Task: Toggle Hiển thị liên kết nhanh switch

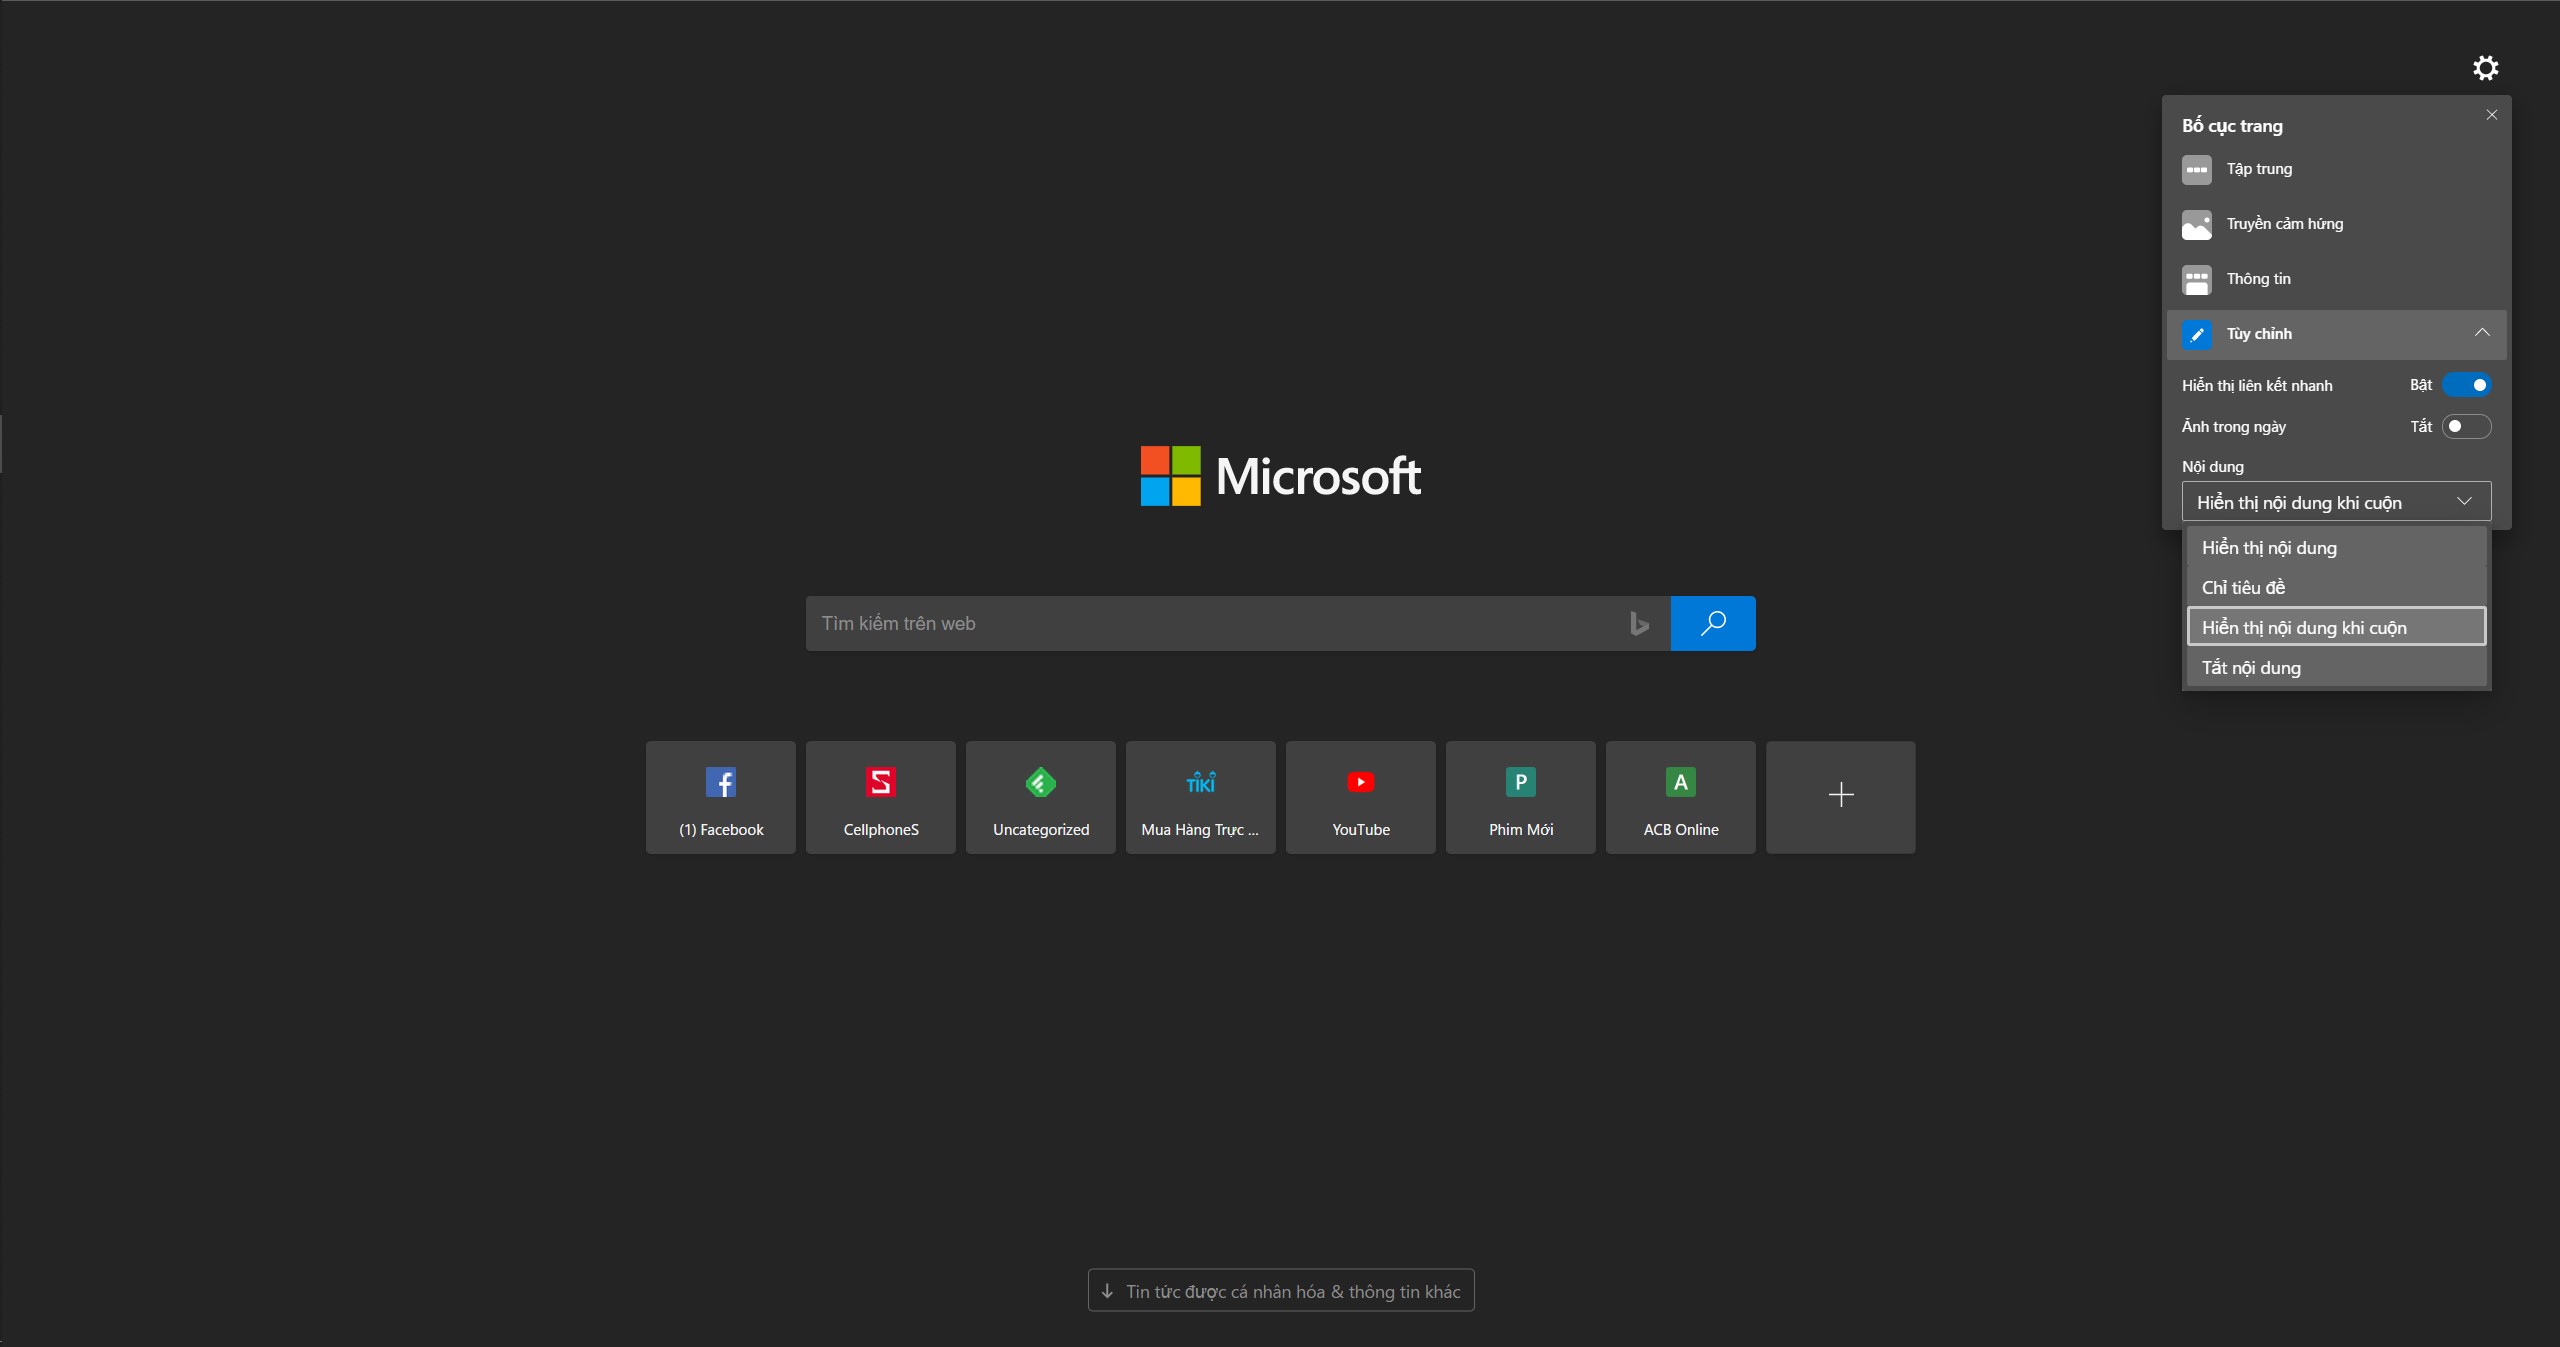Action: [x=2466, y=385]
